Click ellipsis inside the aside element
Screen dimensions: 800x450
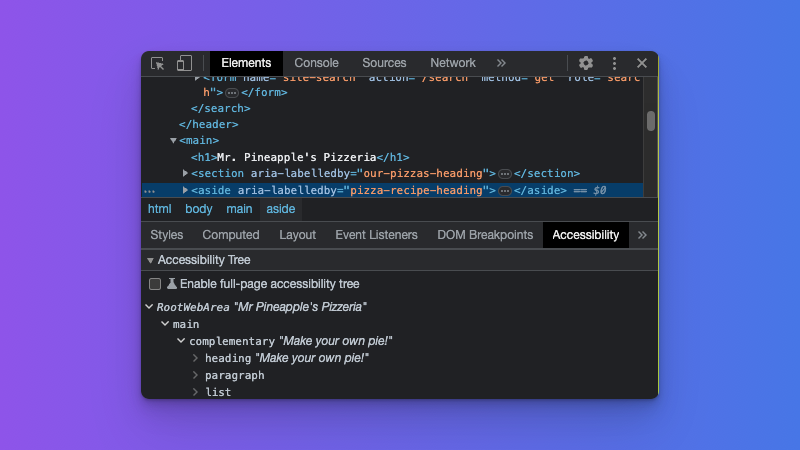click(505, 190)
